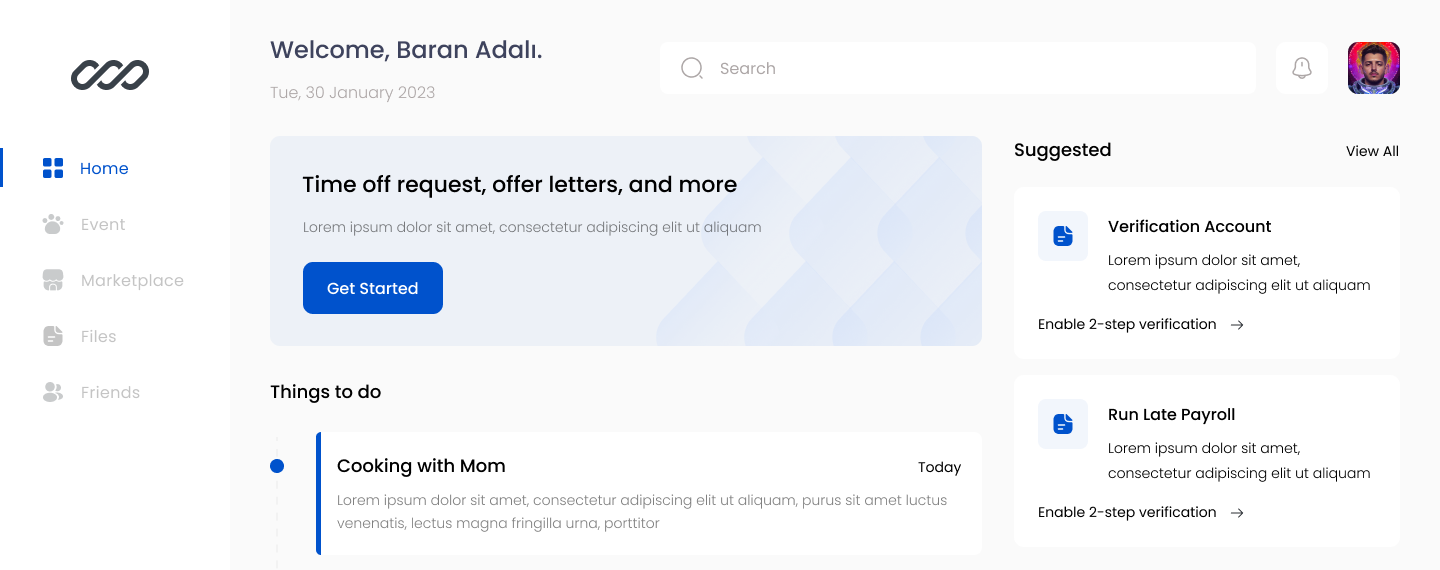1440x570 pixels.
Task: Click the Home grid icon
Action: pyautogui.click(x=53, y=168)
